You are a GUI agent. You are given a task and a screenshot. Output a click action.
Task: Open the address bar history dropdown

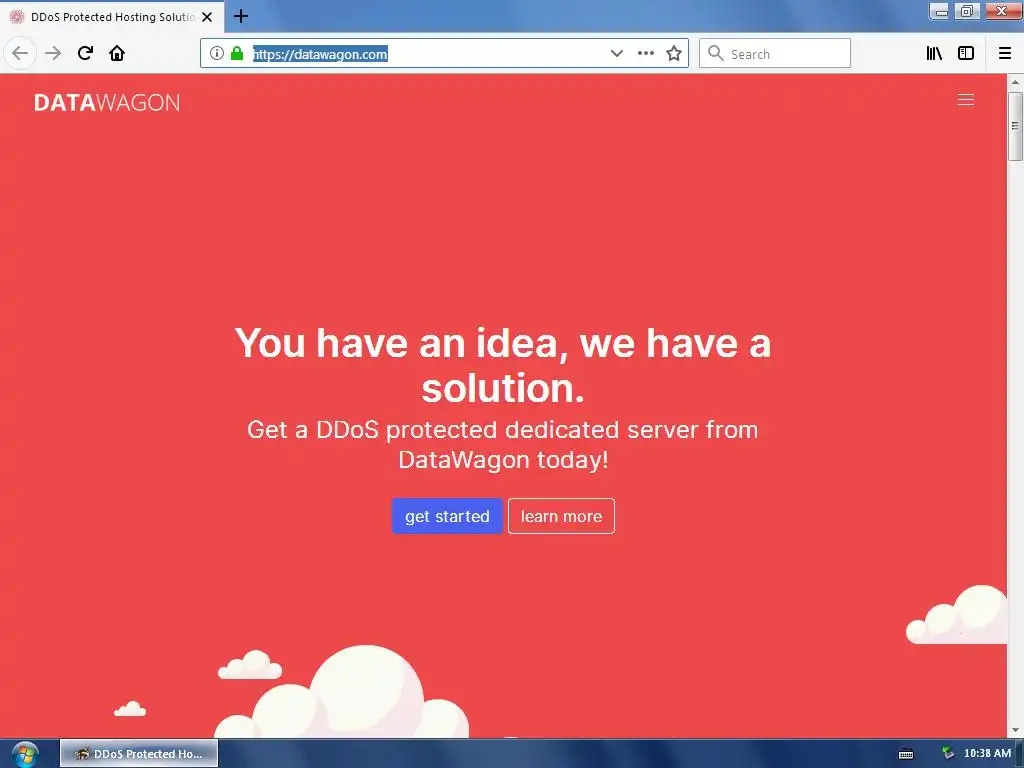pos(616,54)
